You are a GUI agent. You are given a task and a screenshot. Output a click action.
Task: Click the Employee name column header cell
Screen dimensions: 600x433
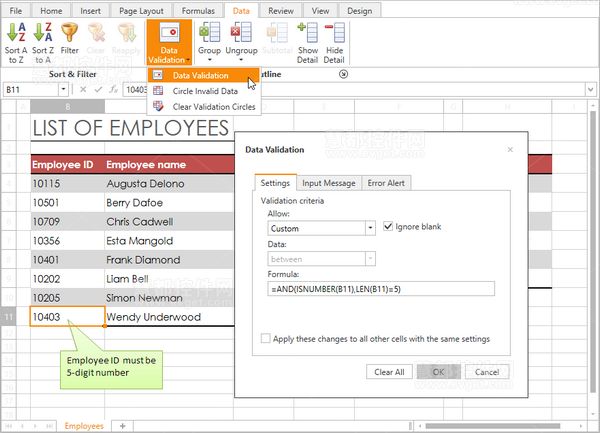[170, 164]
